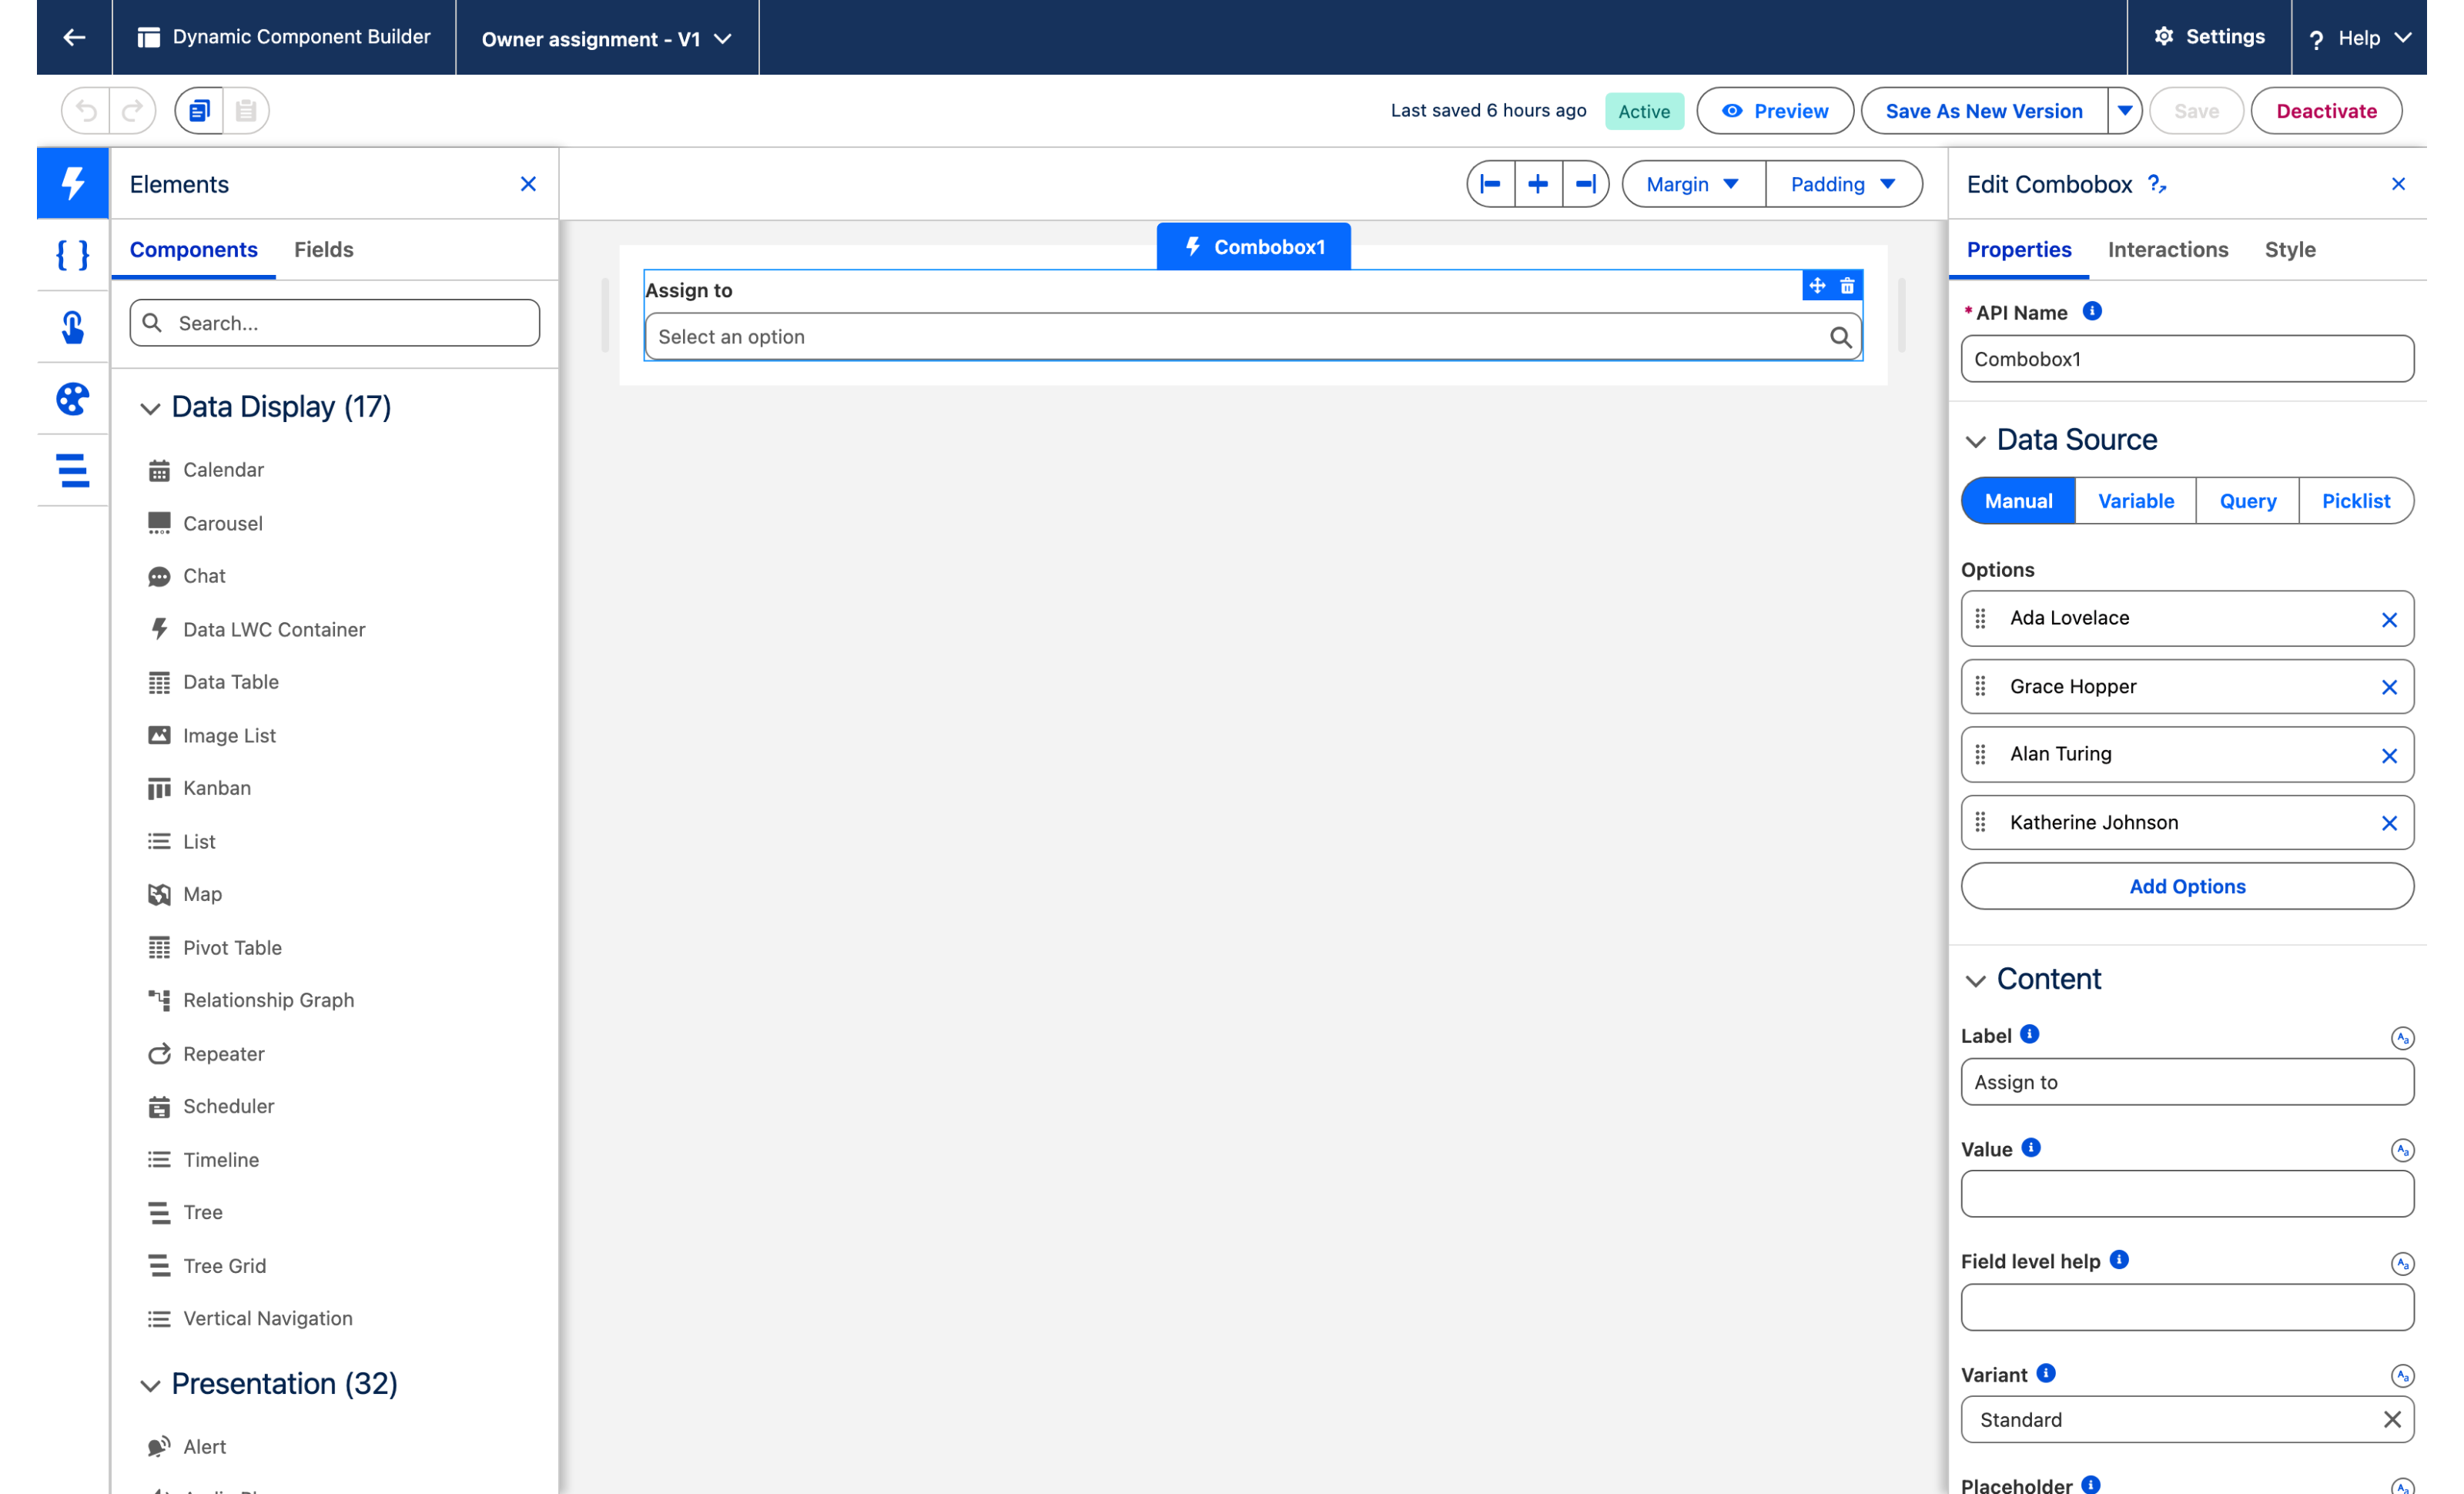Image resolution: width=2464 pixels, height=1494 pixels.
Task: Click the undo icon
Action: pyautogui.click(x=87, y=110)
